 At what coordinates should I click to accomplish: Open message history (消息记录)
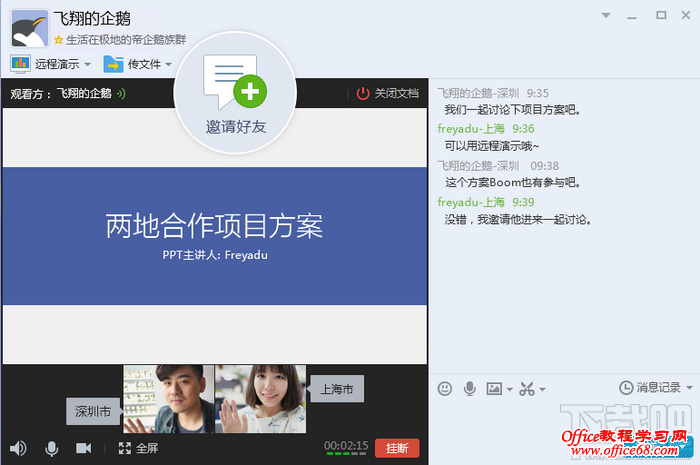tap(650, 387)
